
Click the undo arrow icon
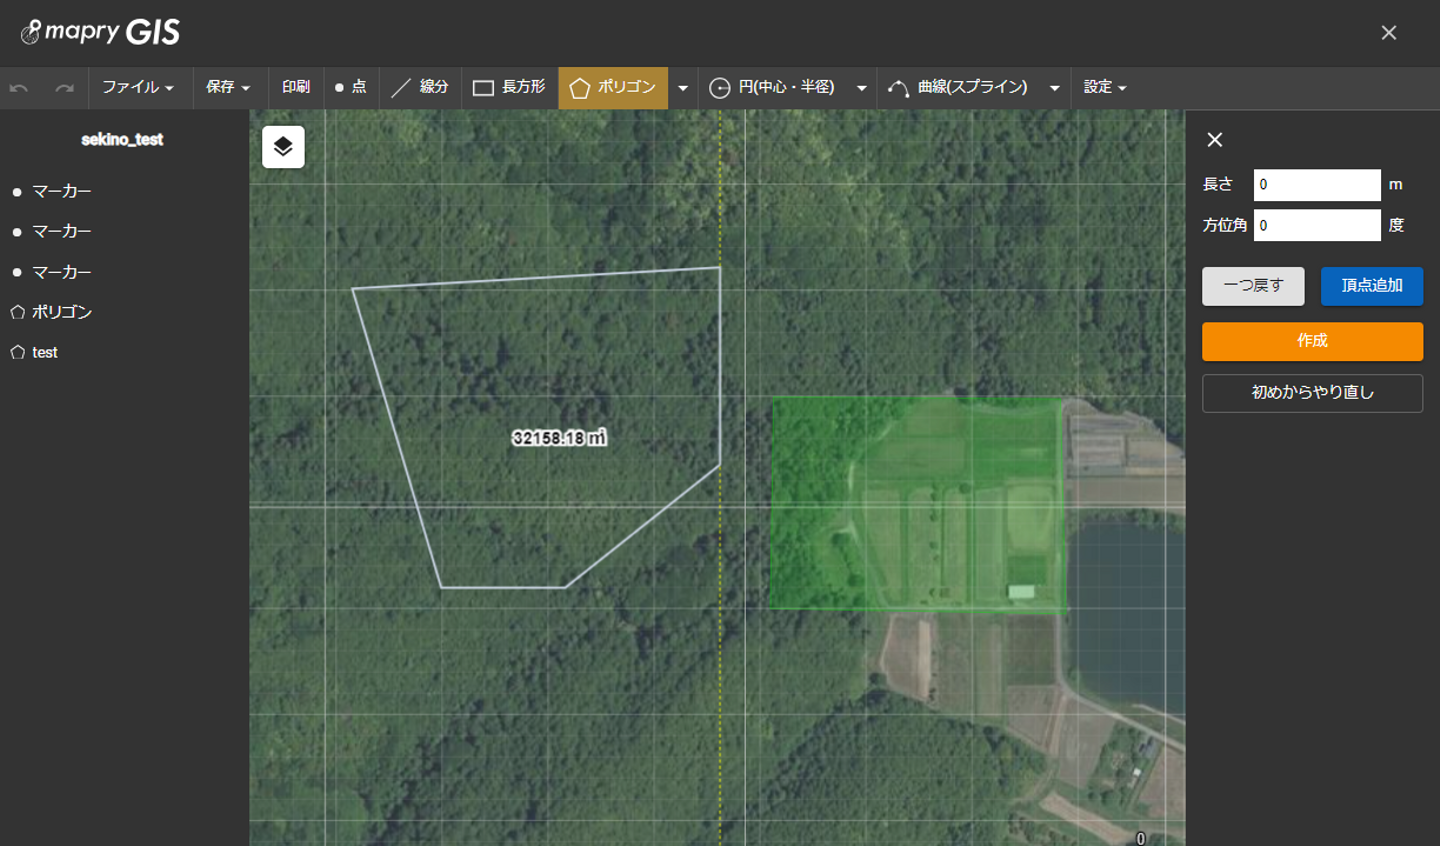[x=18, y=88]
